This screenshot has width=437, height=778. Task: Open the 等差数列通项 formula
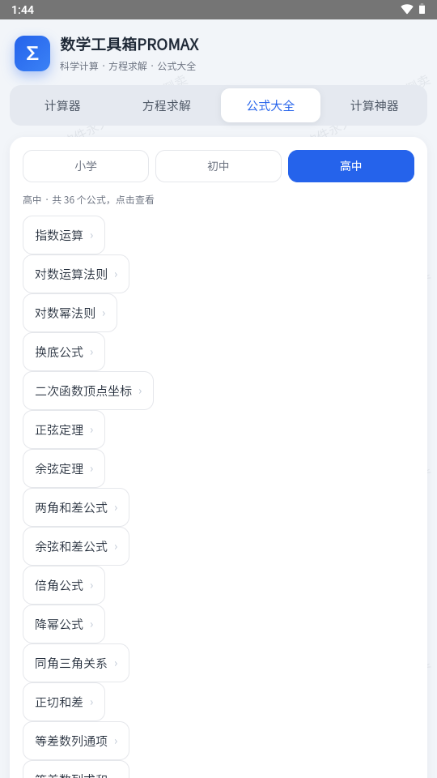click(76, 741)
